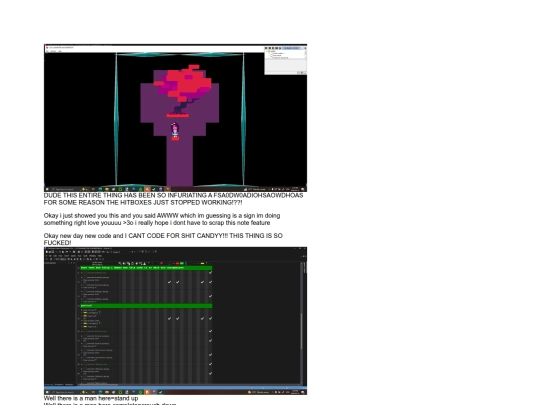540x405 pixels.
Task: Click the magnifier icon in the event editor header
Action: pyautogui.click(x=120, y=263)
